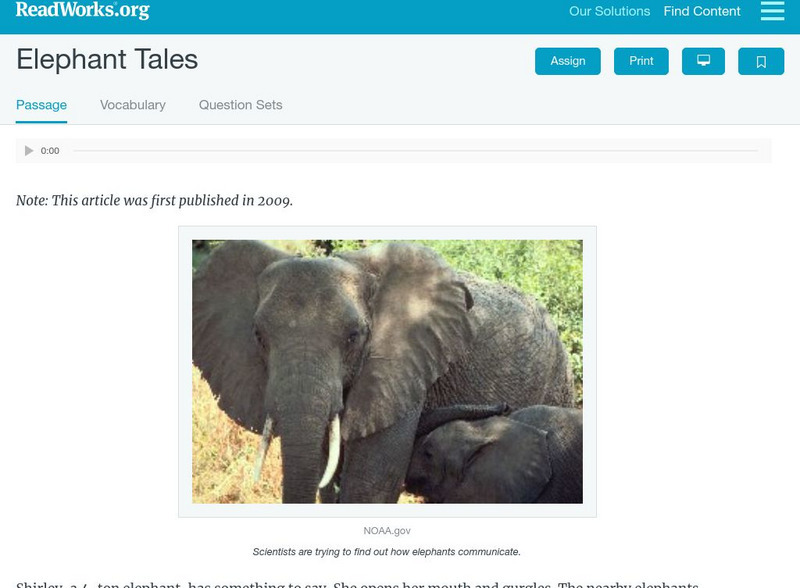
Task: Open the Find Content link
Action: click(x=702, y=12)
